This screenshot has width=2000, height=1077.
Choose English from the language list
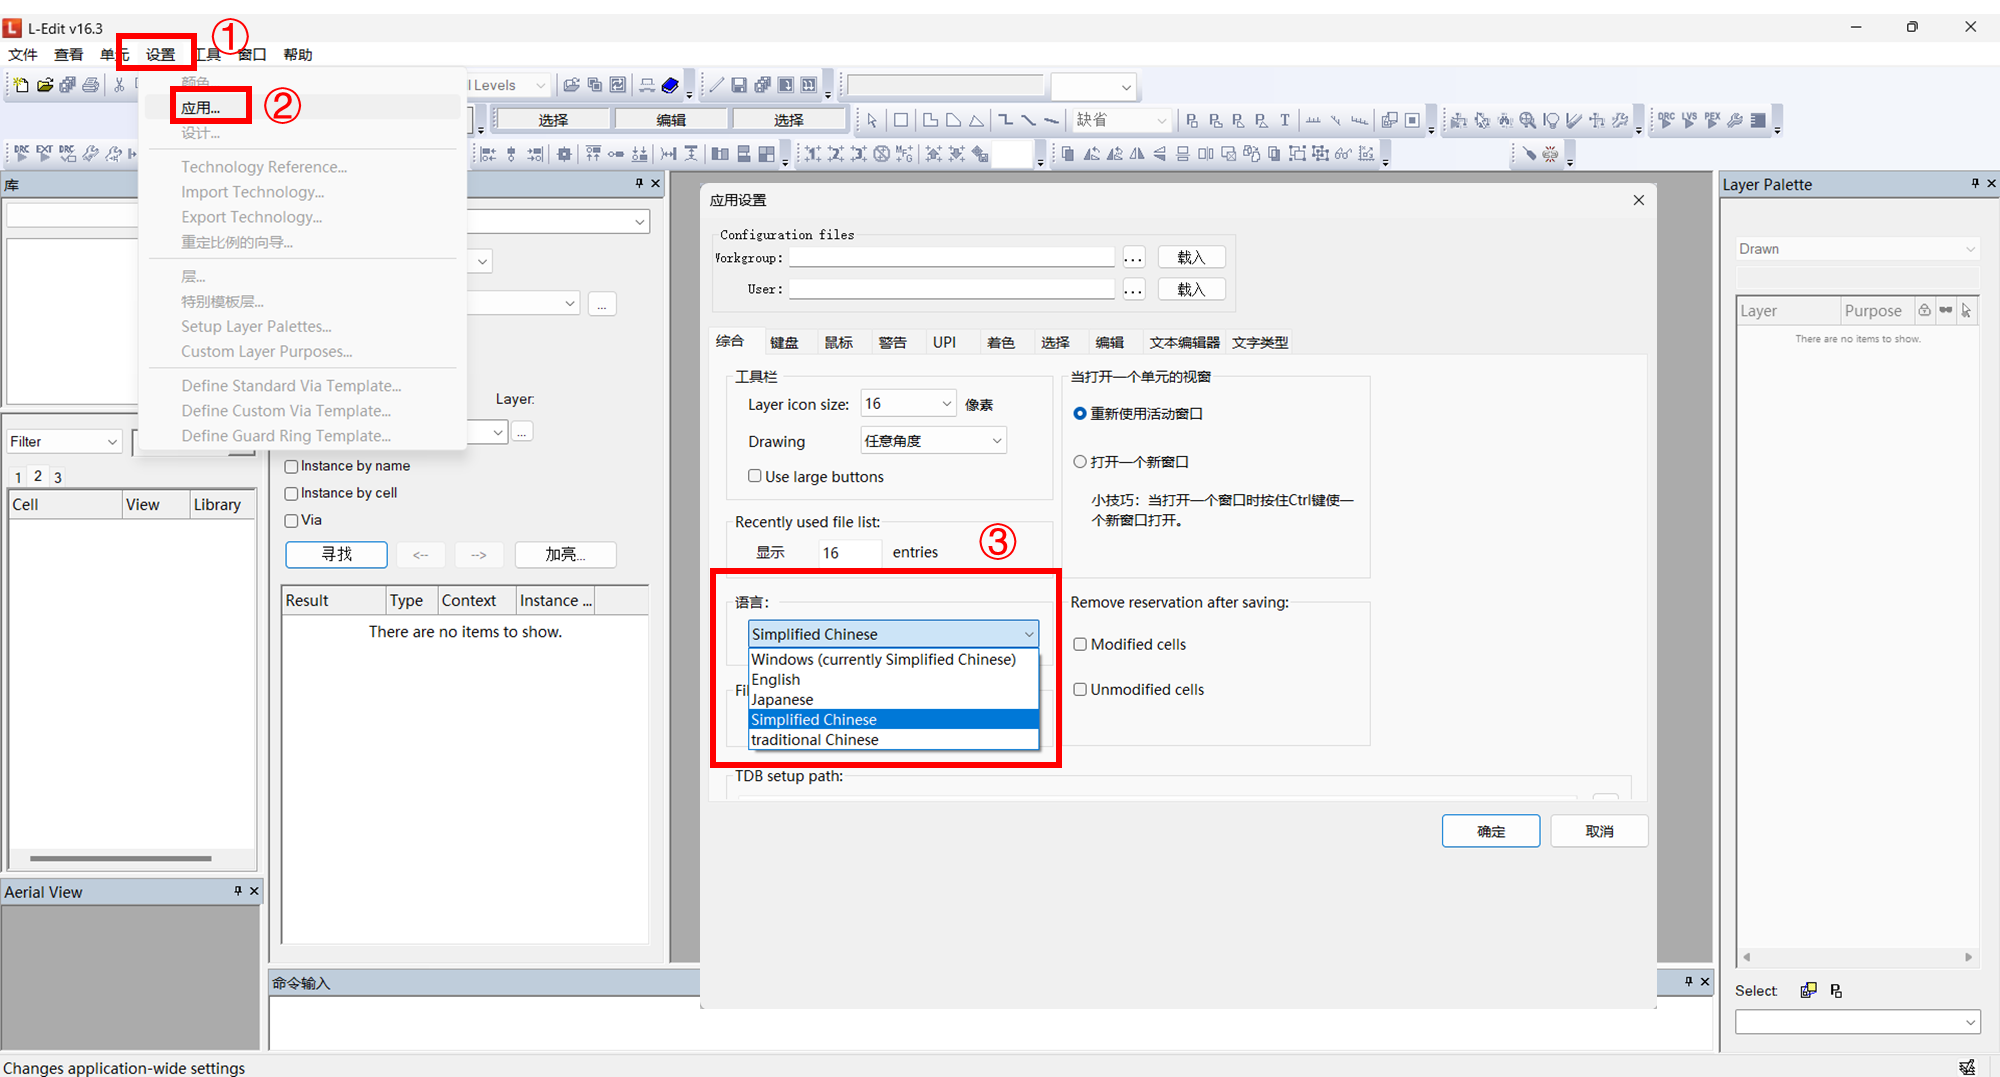coord(893,679)
